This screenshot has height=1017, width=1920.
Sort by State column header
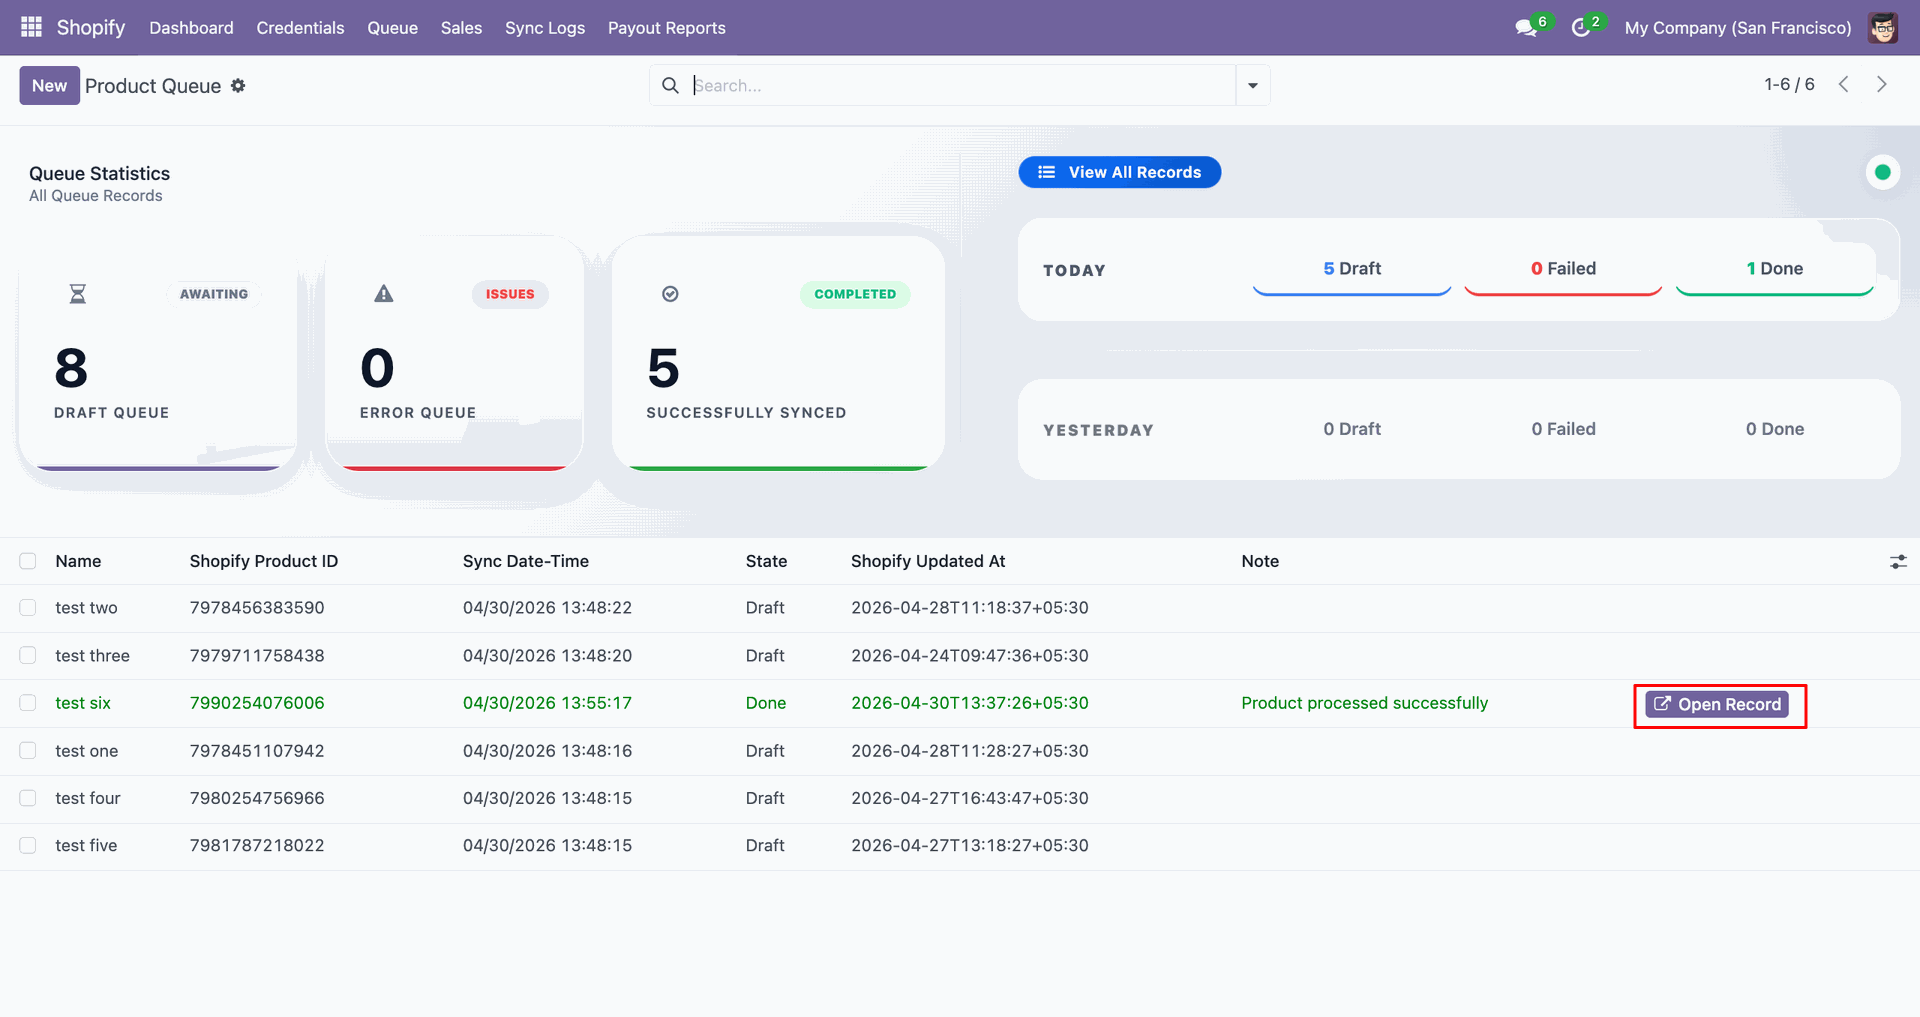tap(766, 562)
